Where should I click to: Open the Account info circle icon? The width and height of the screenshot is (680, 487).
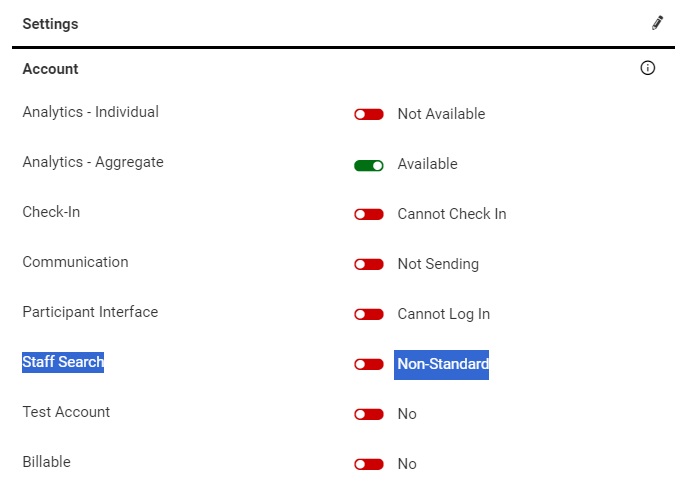click(x=647, y=69)
